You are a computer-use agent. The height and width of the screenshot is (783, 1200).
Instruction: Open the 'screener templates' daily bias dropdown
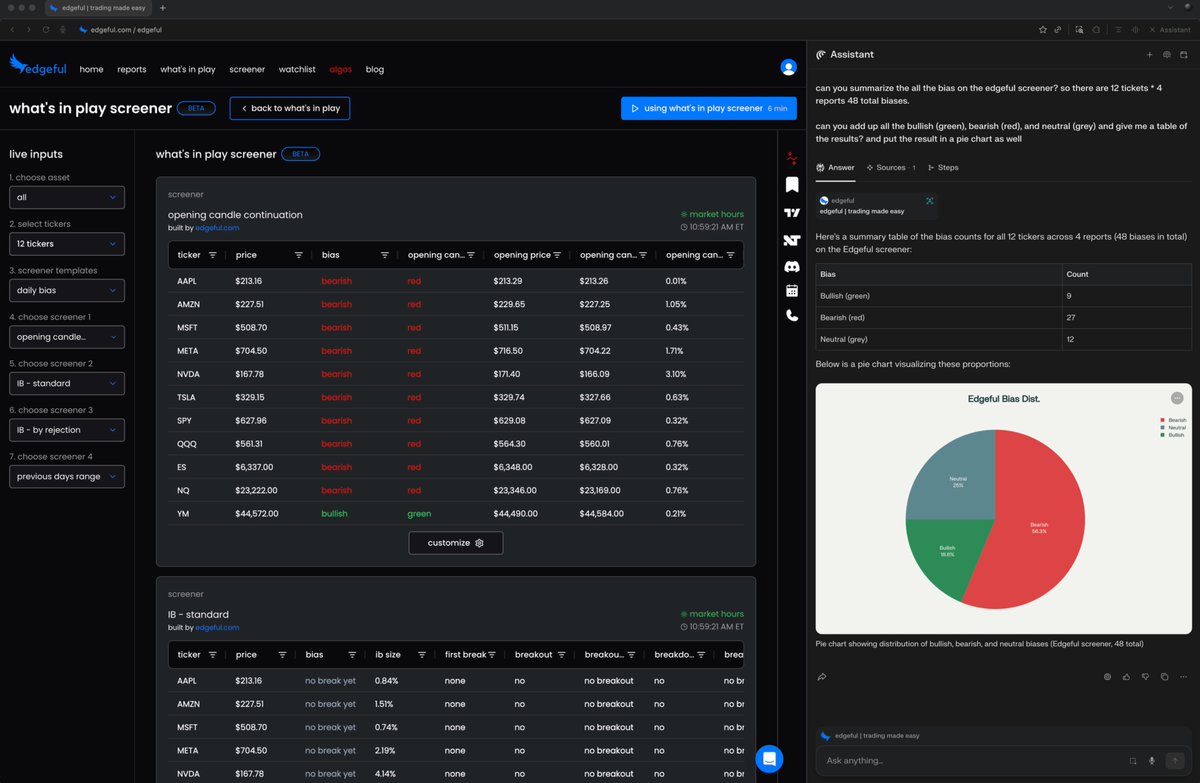click(66, 290)
